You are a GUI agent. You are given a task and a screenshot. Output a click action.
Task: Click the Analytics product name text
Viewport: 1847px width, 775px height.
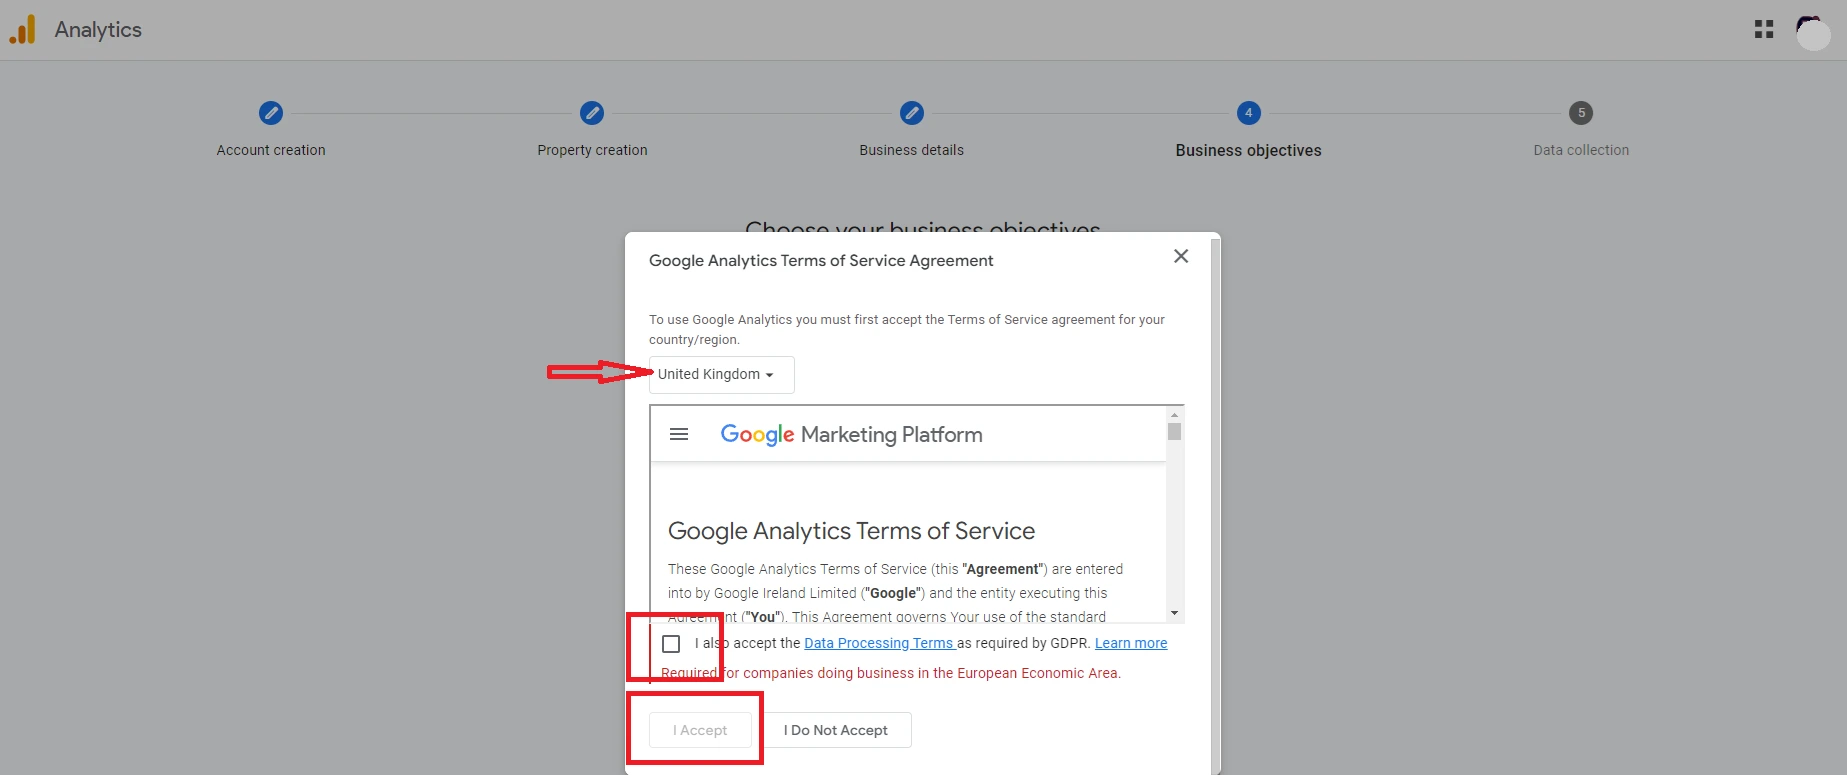pyautogui.click(x=98, y=30)
